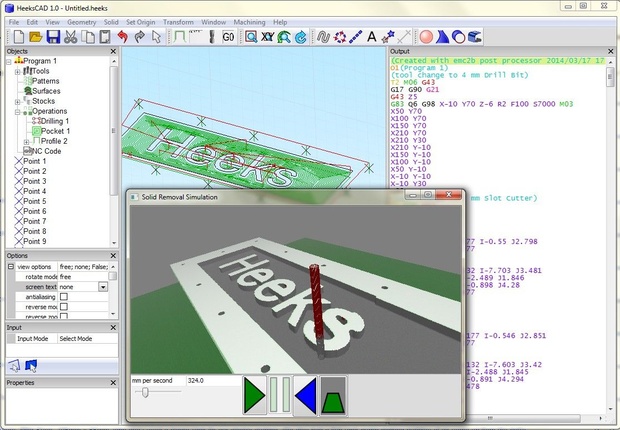Copy selection using toolbar copy icon
Viewport: 620px width, 430px height.
coord(88,37)
